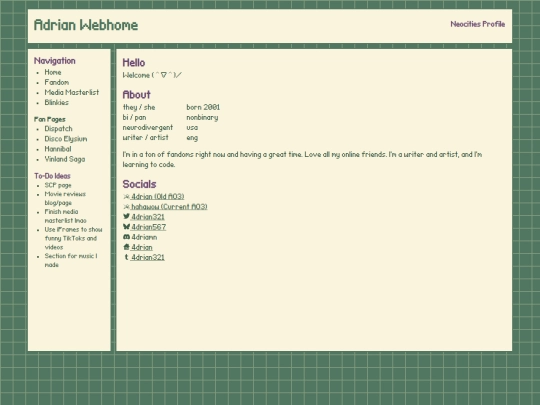Click the About heading
Viewport: 540px width, 405px height.
(136, 95)
